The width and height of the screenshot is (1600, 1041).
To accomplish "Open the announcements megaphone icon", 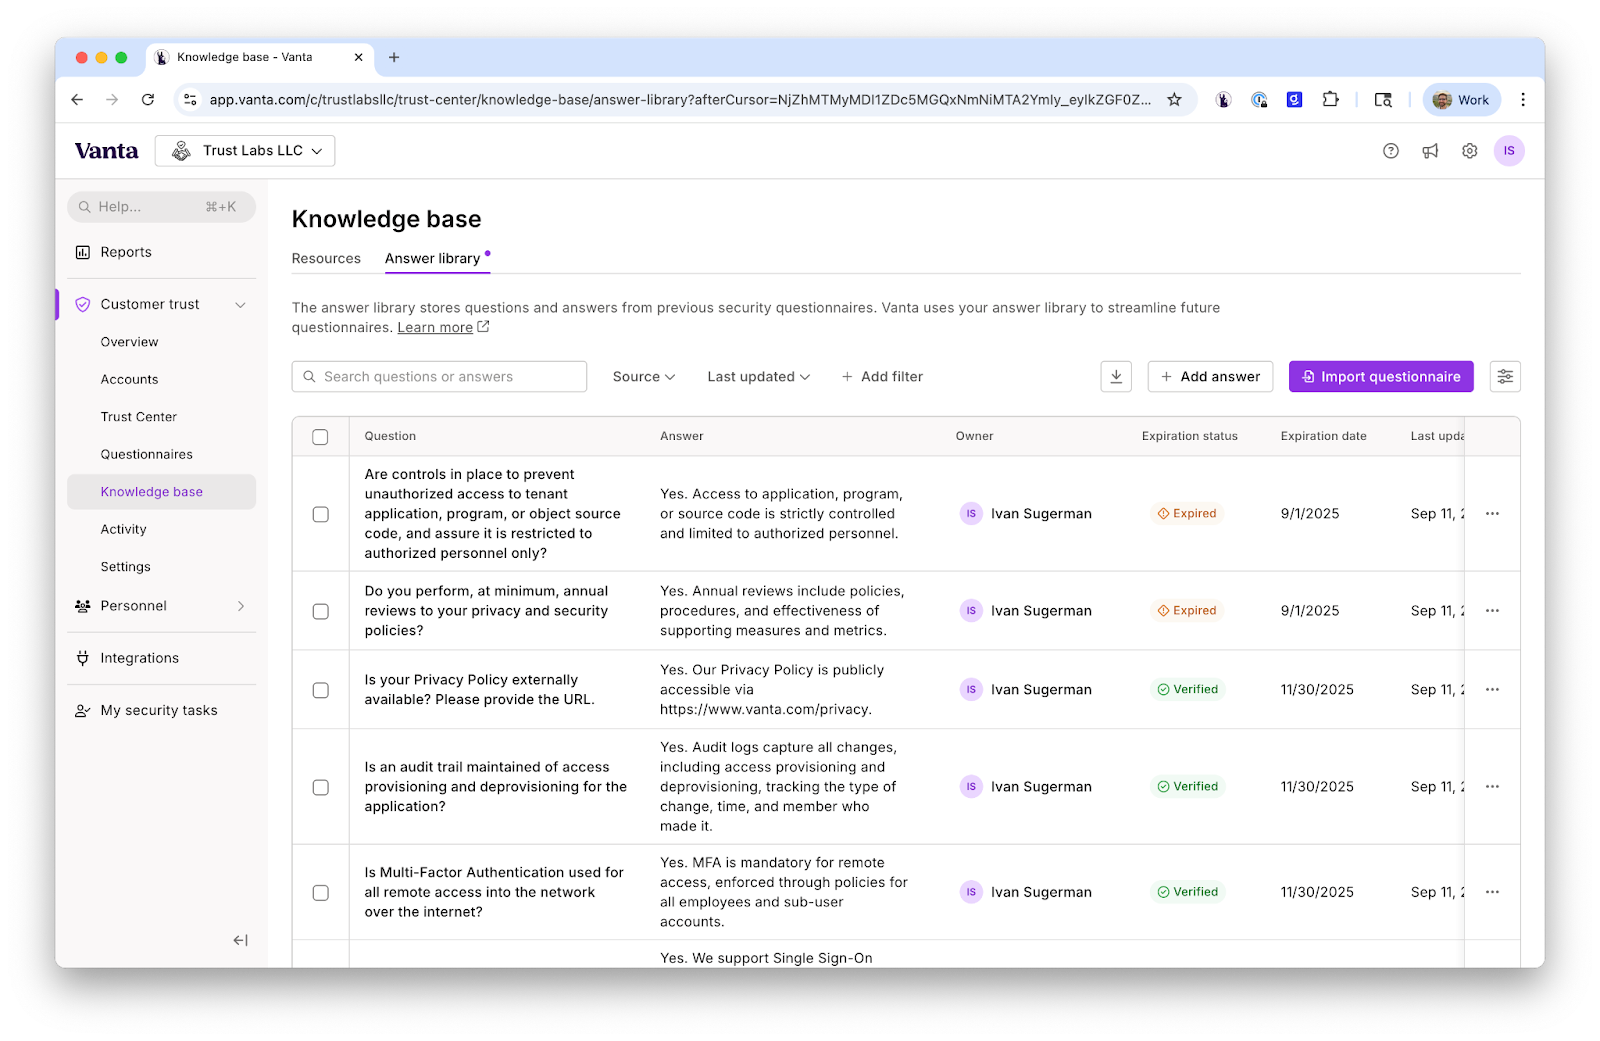I will point(1430,151).
